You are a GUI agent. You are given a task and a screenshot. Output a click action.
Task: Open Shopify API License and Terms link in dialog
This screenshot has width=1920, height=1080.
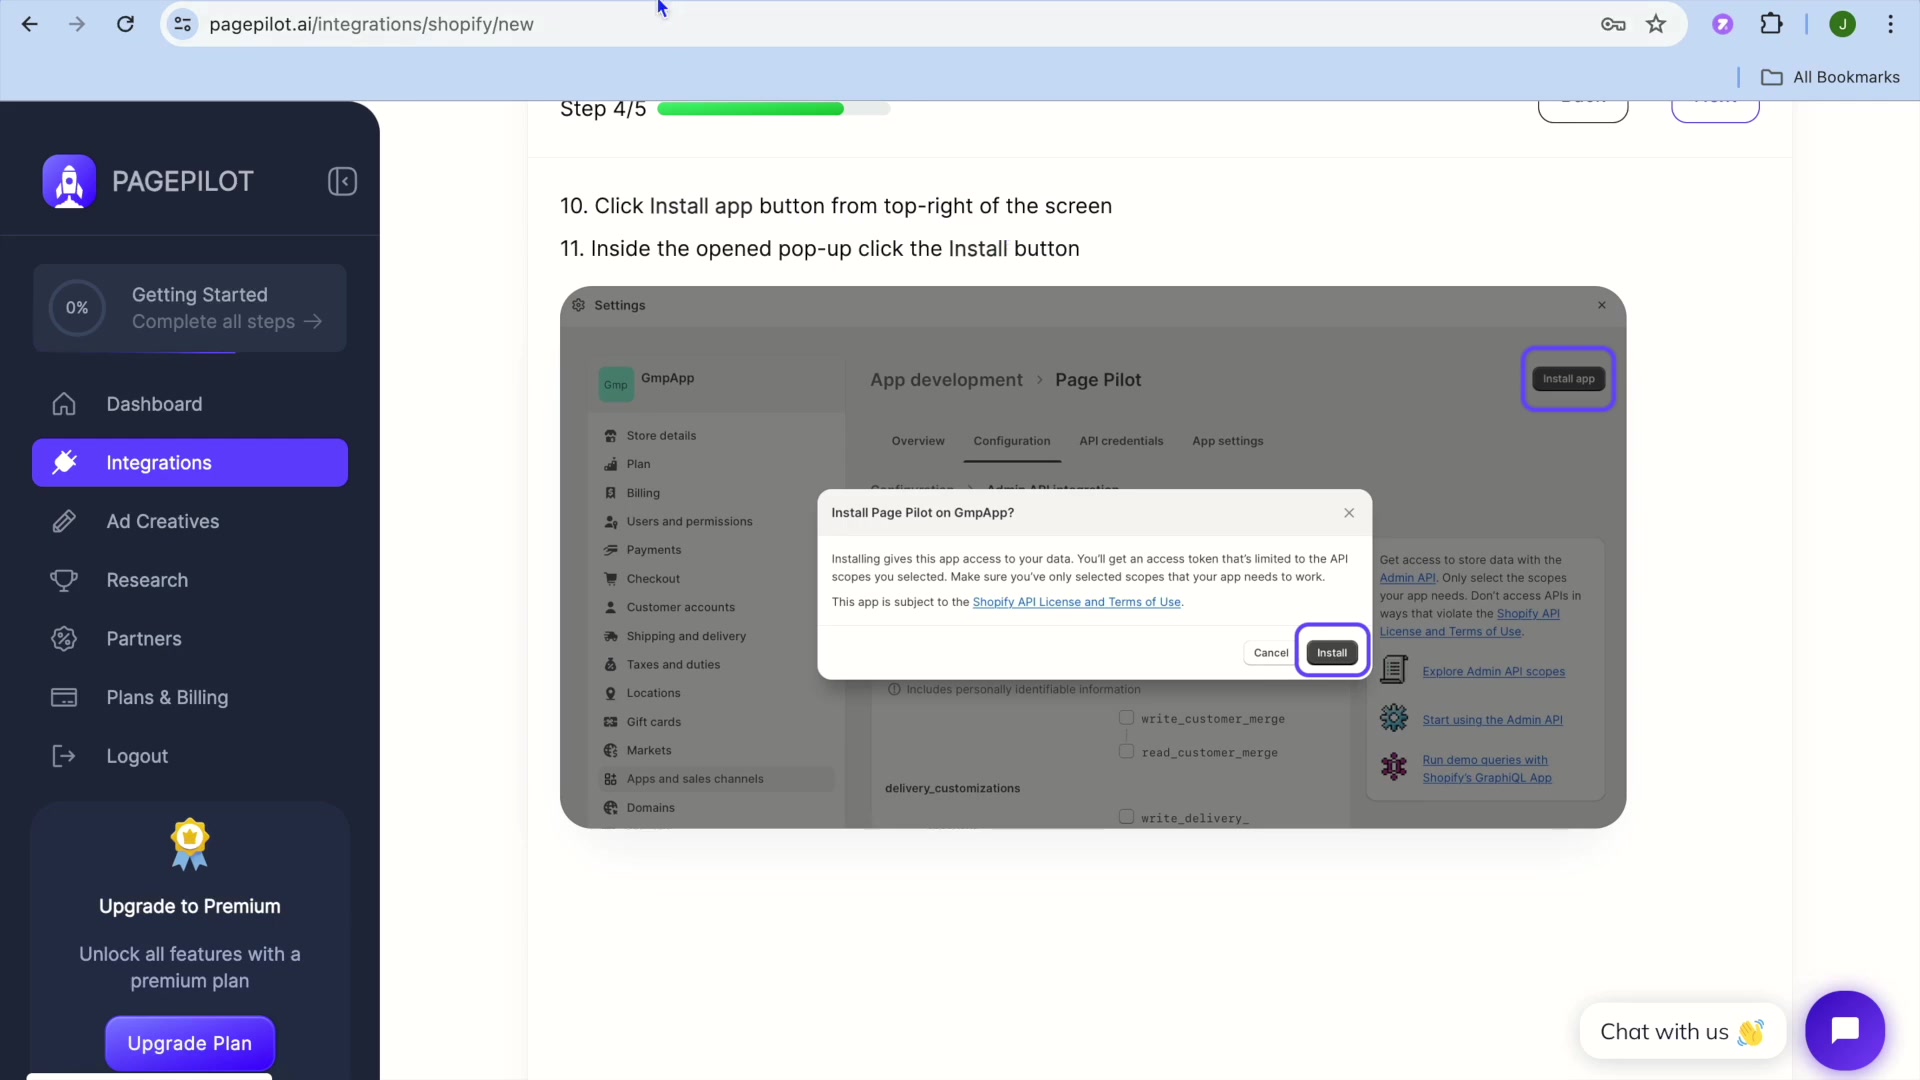click(1077, 602)
